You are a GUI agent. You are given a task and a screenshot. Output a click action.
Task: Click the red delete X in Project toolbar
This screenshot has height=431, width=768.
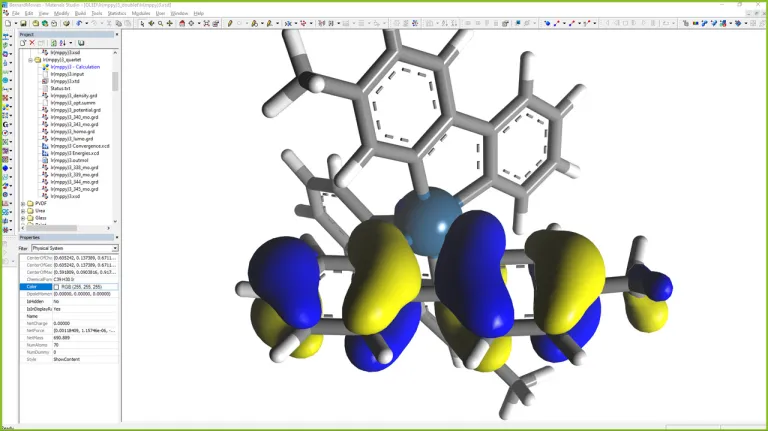[32, 43]
